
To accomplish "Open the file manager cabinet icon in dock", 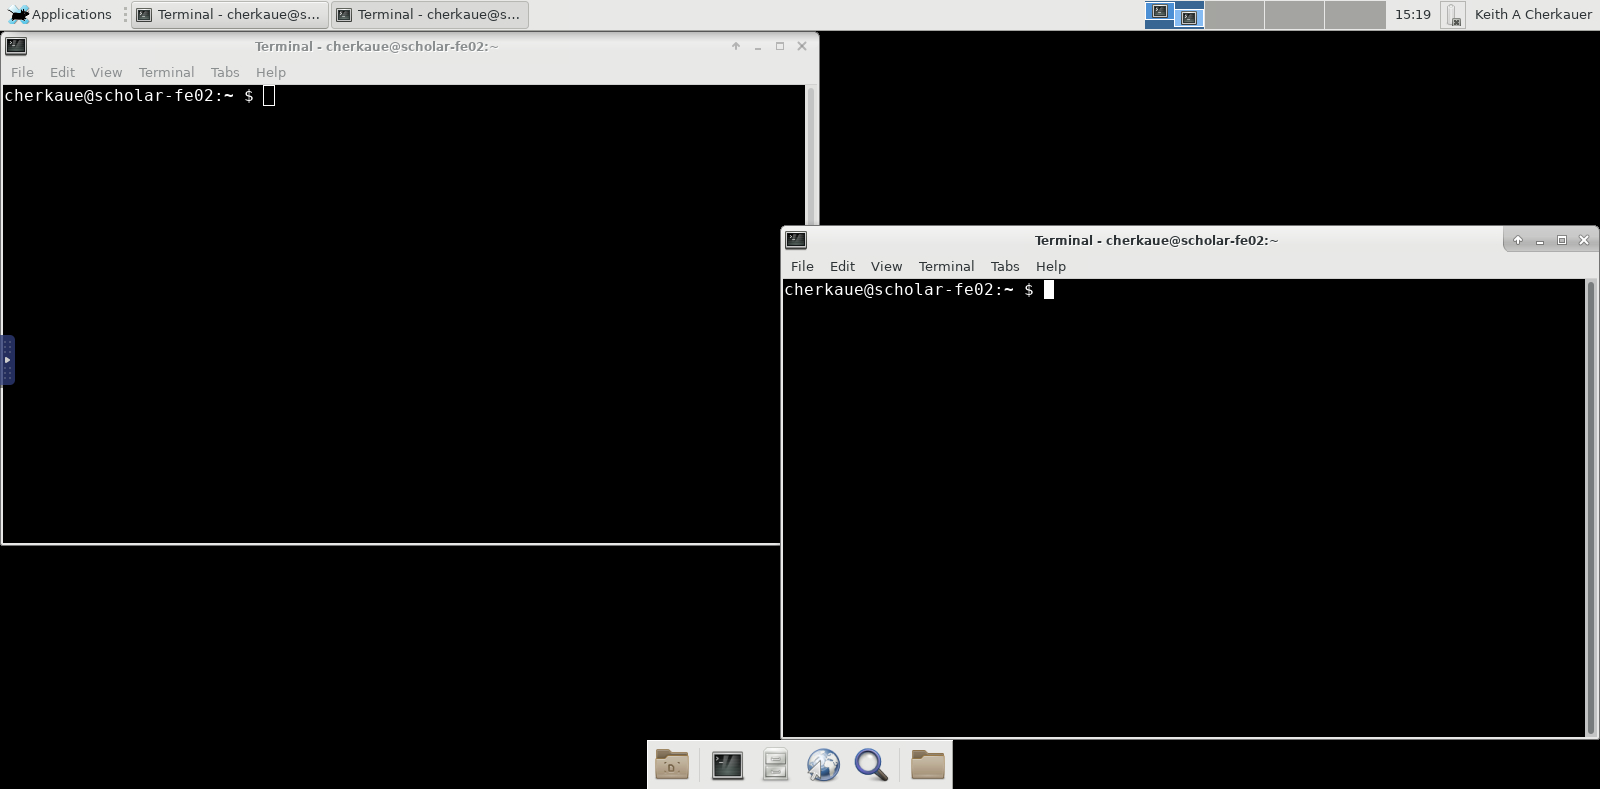I will 775,765.
